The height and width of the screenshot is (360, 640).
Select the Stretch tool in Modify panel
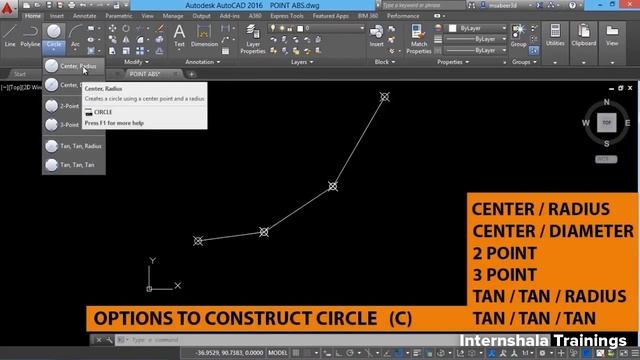(112, 51)
